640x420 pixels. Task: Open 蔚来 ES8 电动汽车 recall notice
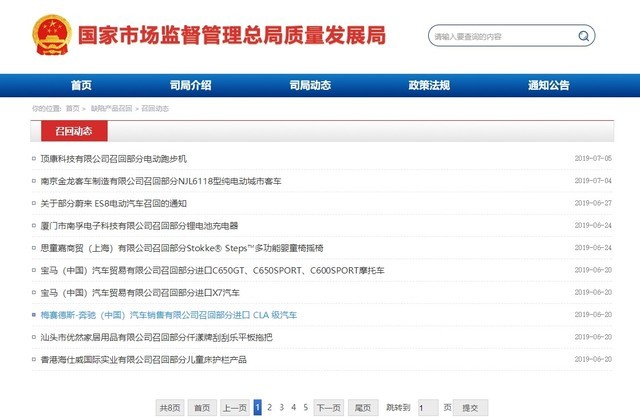tap(113, 203)
